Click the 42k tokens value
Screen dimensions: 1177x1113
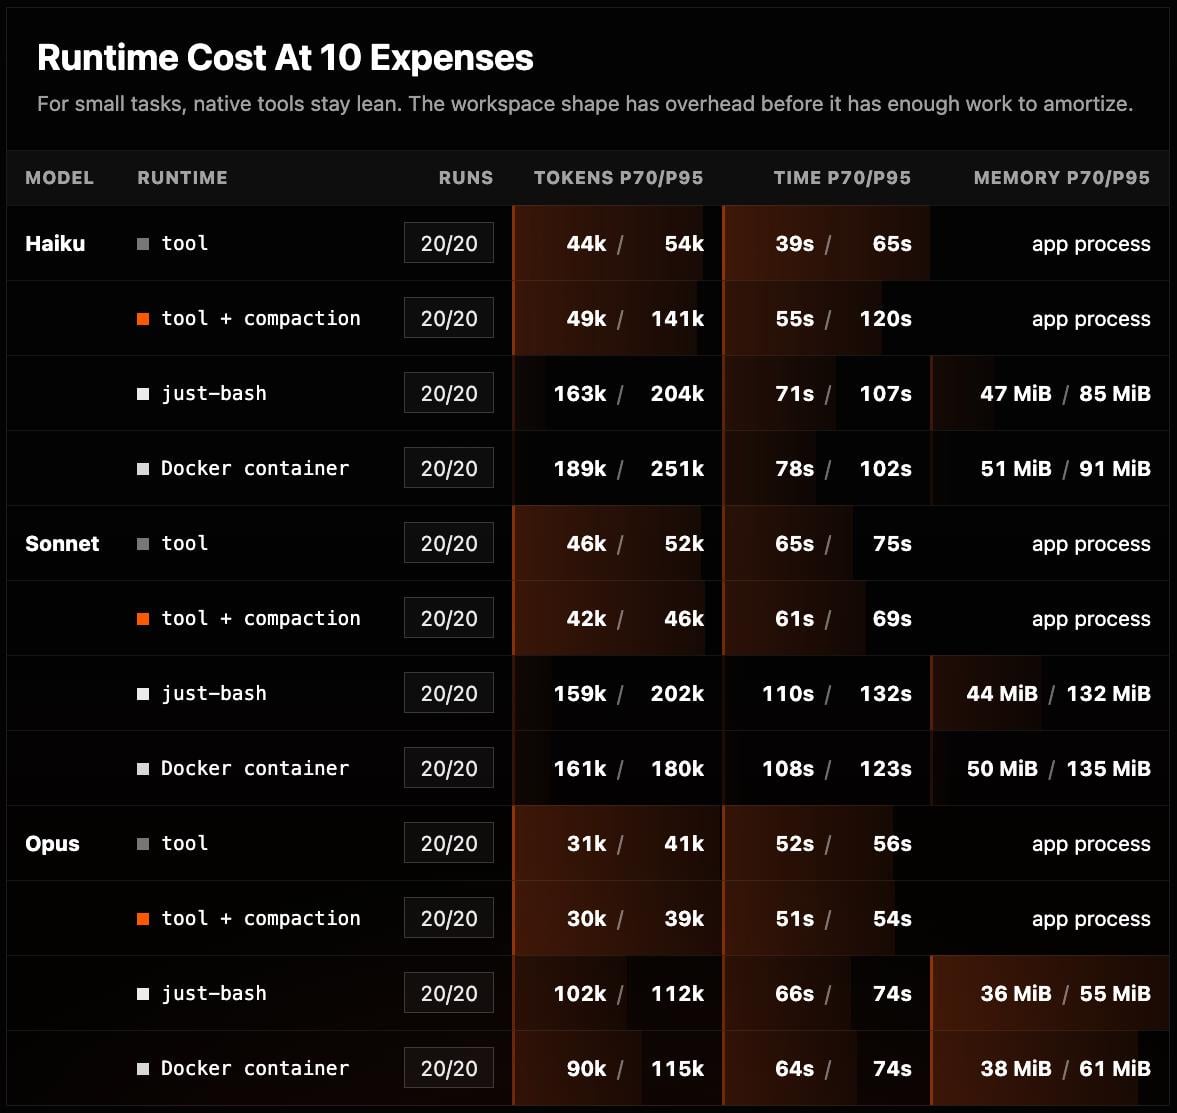586,618
